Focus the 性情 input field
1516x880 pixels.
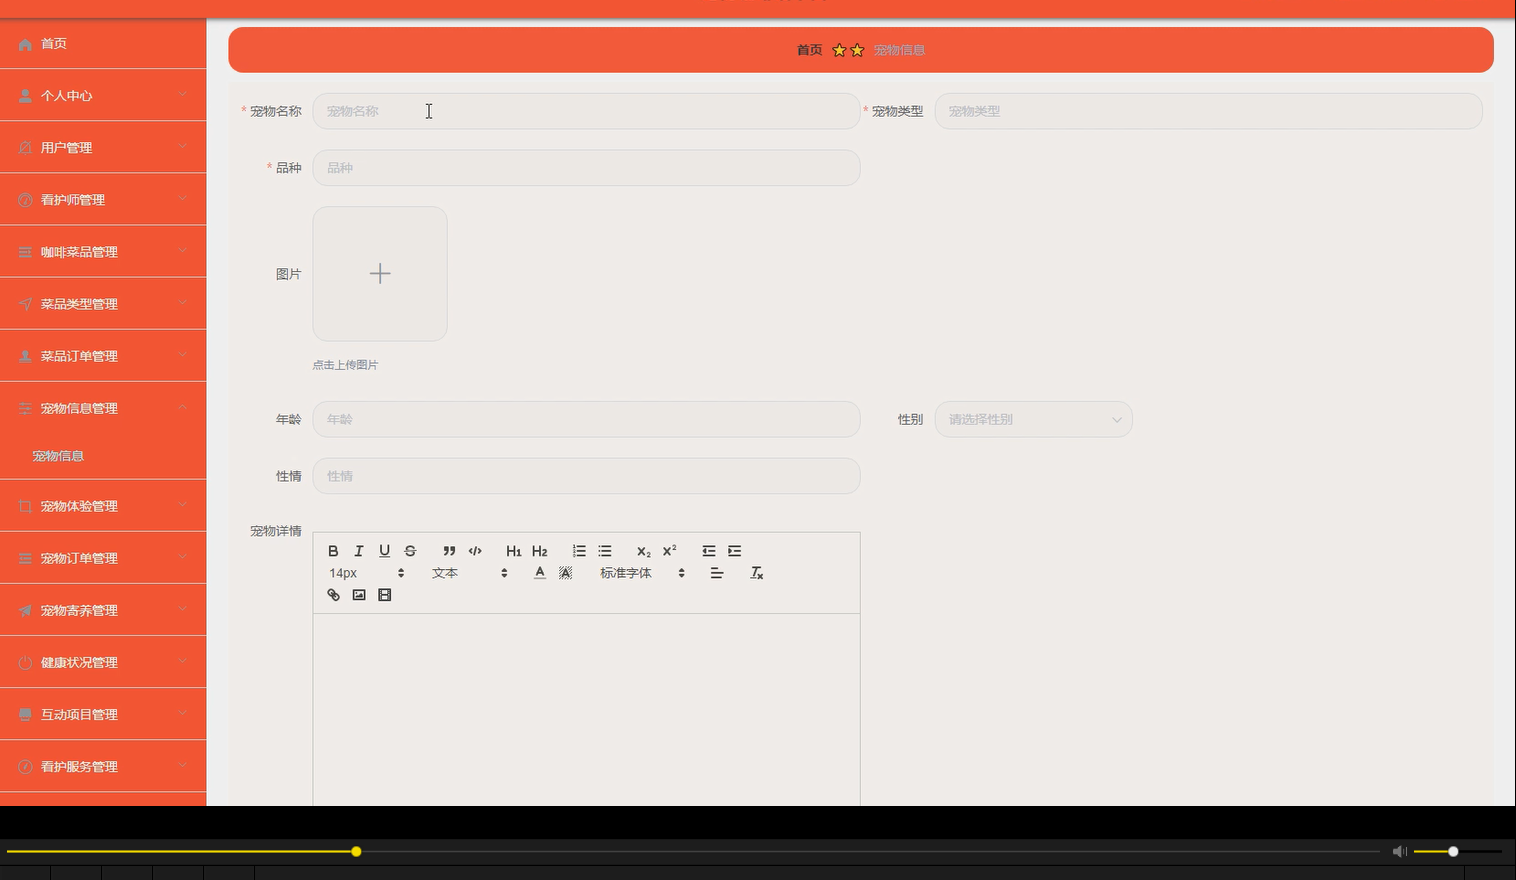586,476
